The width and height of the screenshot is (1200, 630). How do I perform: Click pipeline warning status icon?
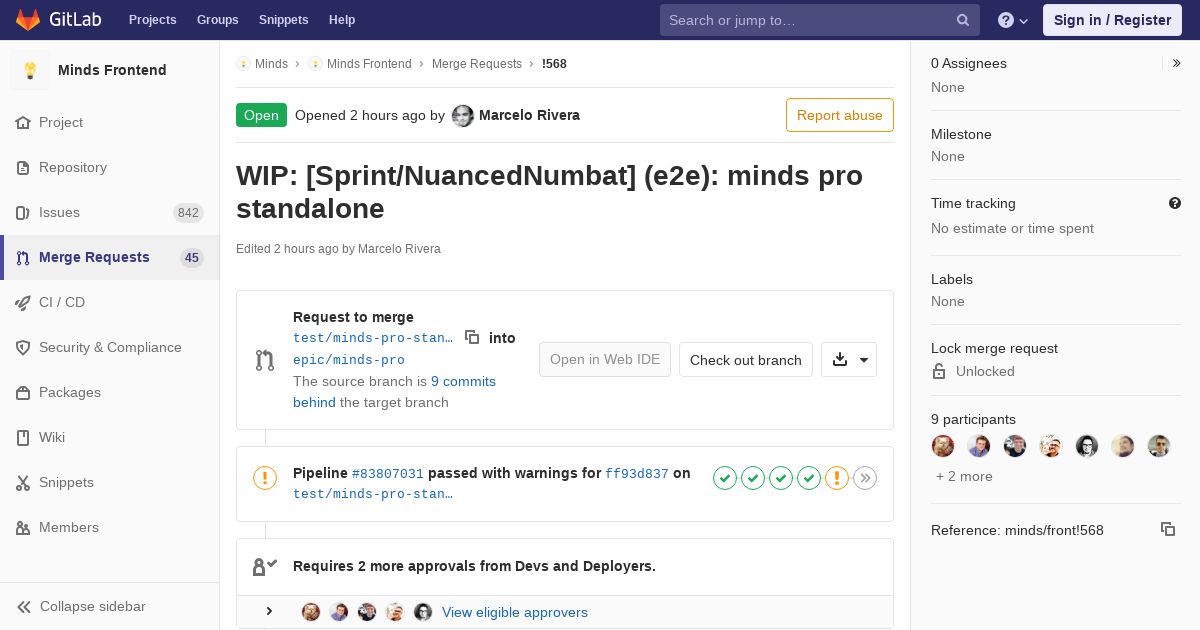tap(265, 478)
